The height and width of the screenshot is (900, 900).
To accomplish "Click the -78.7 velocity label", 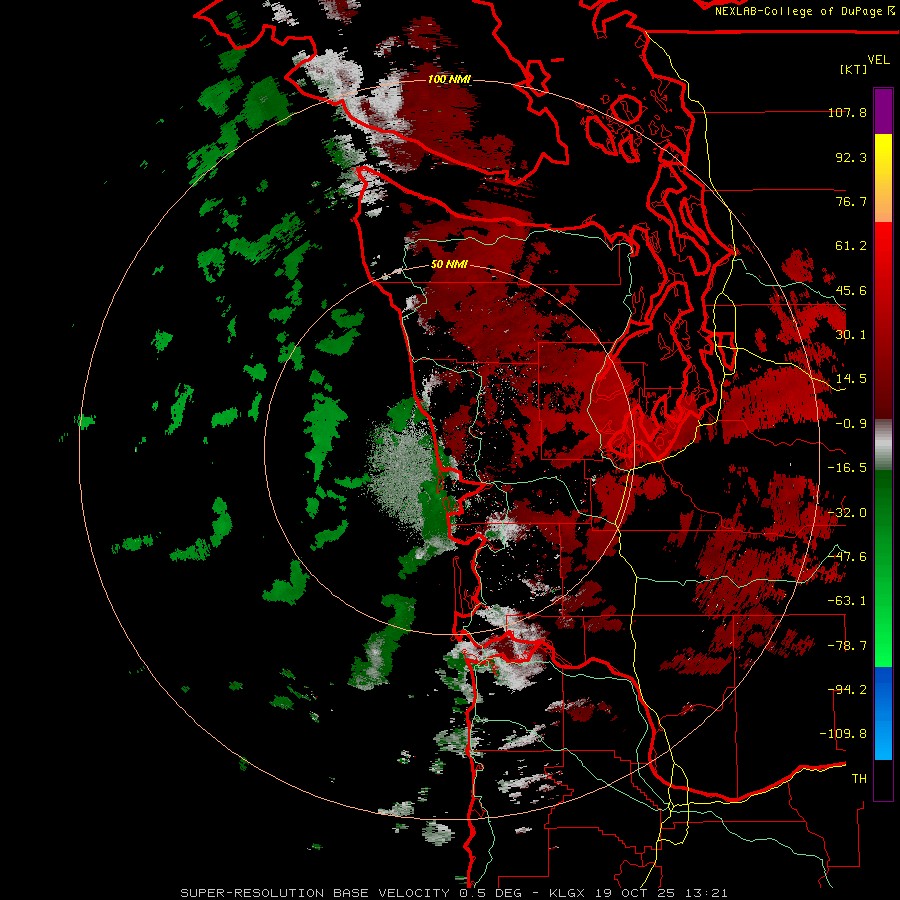I will (x=847, y=646).
